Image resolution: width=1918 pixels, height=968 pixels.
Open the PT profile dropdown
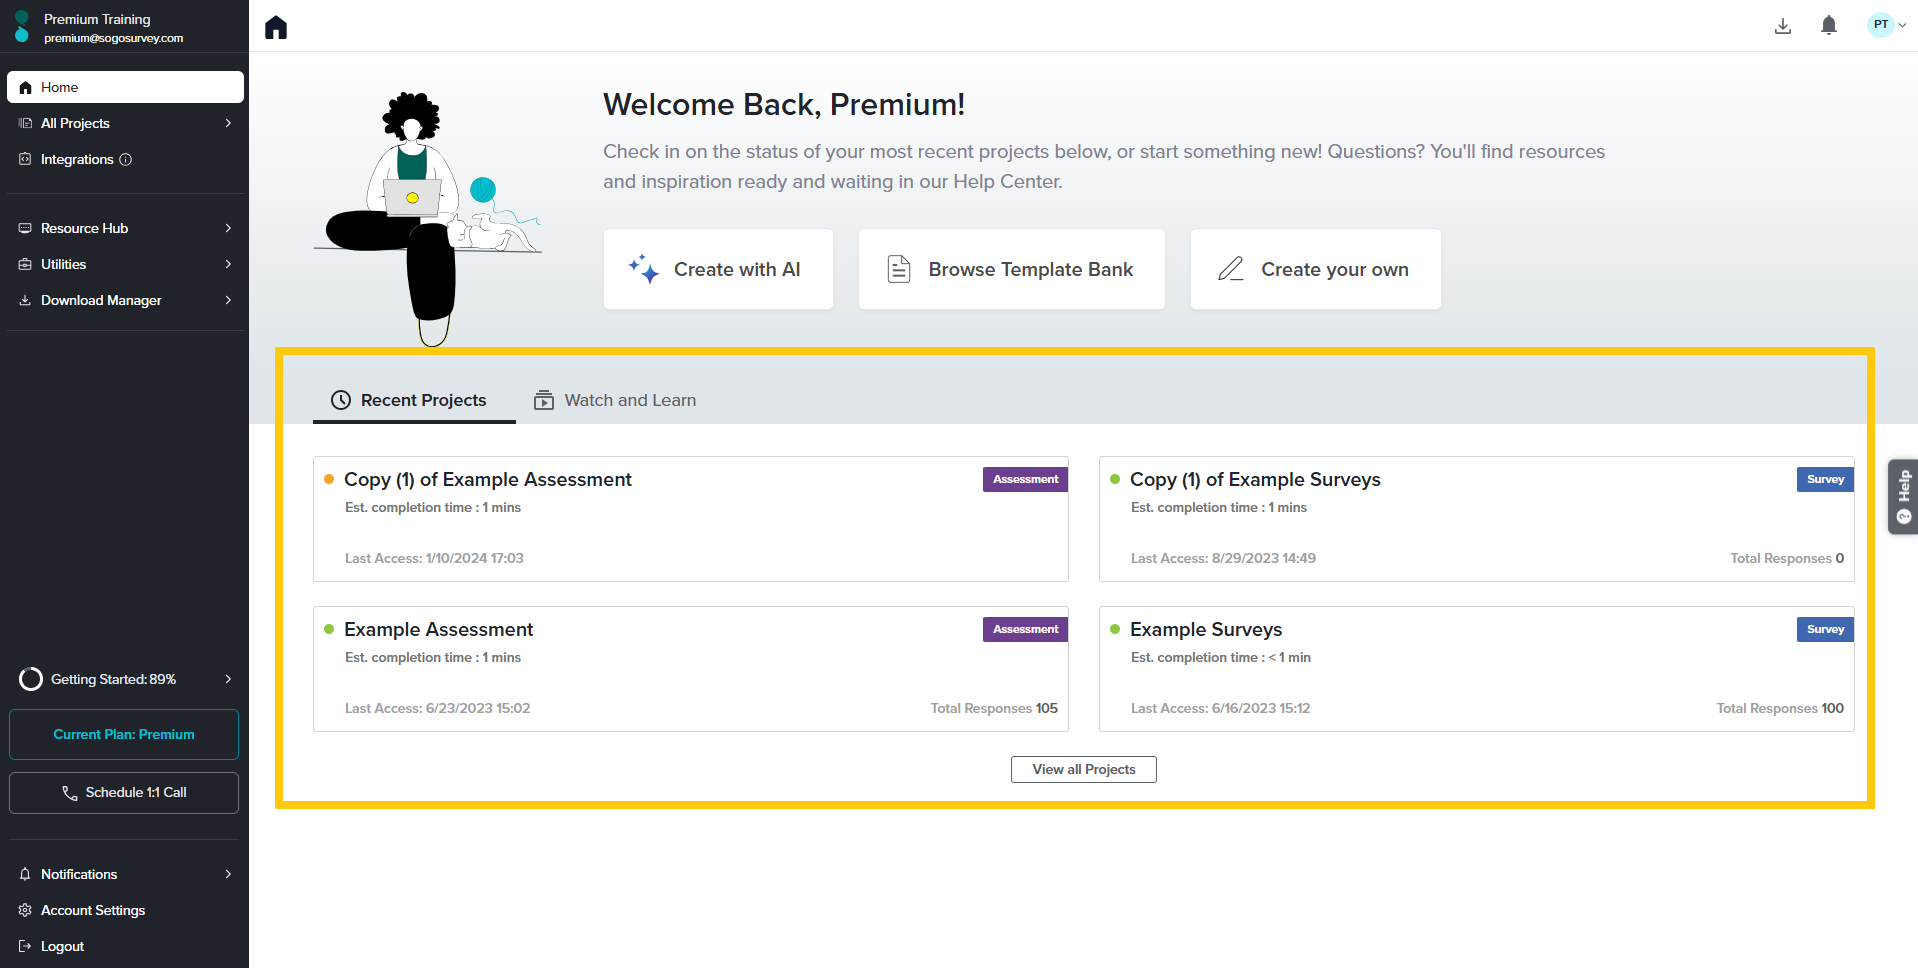[1886, 25]
